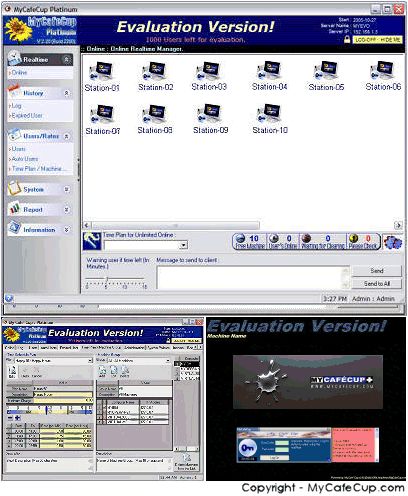Select the Station-08 computer icon
The height and width of the screenshot is (496, 408).
pyautogui.click(x=154, y=114)
